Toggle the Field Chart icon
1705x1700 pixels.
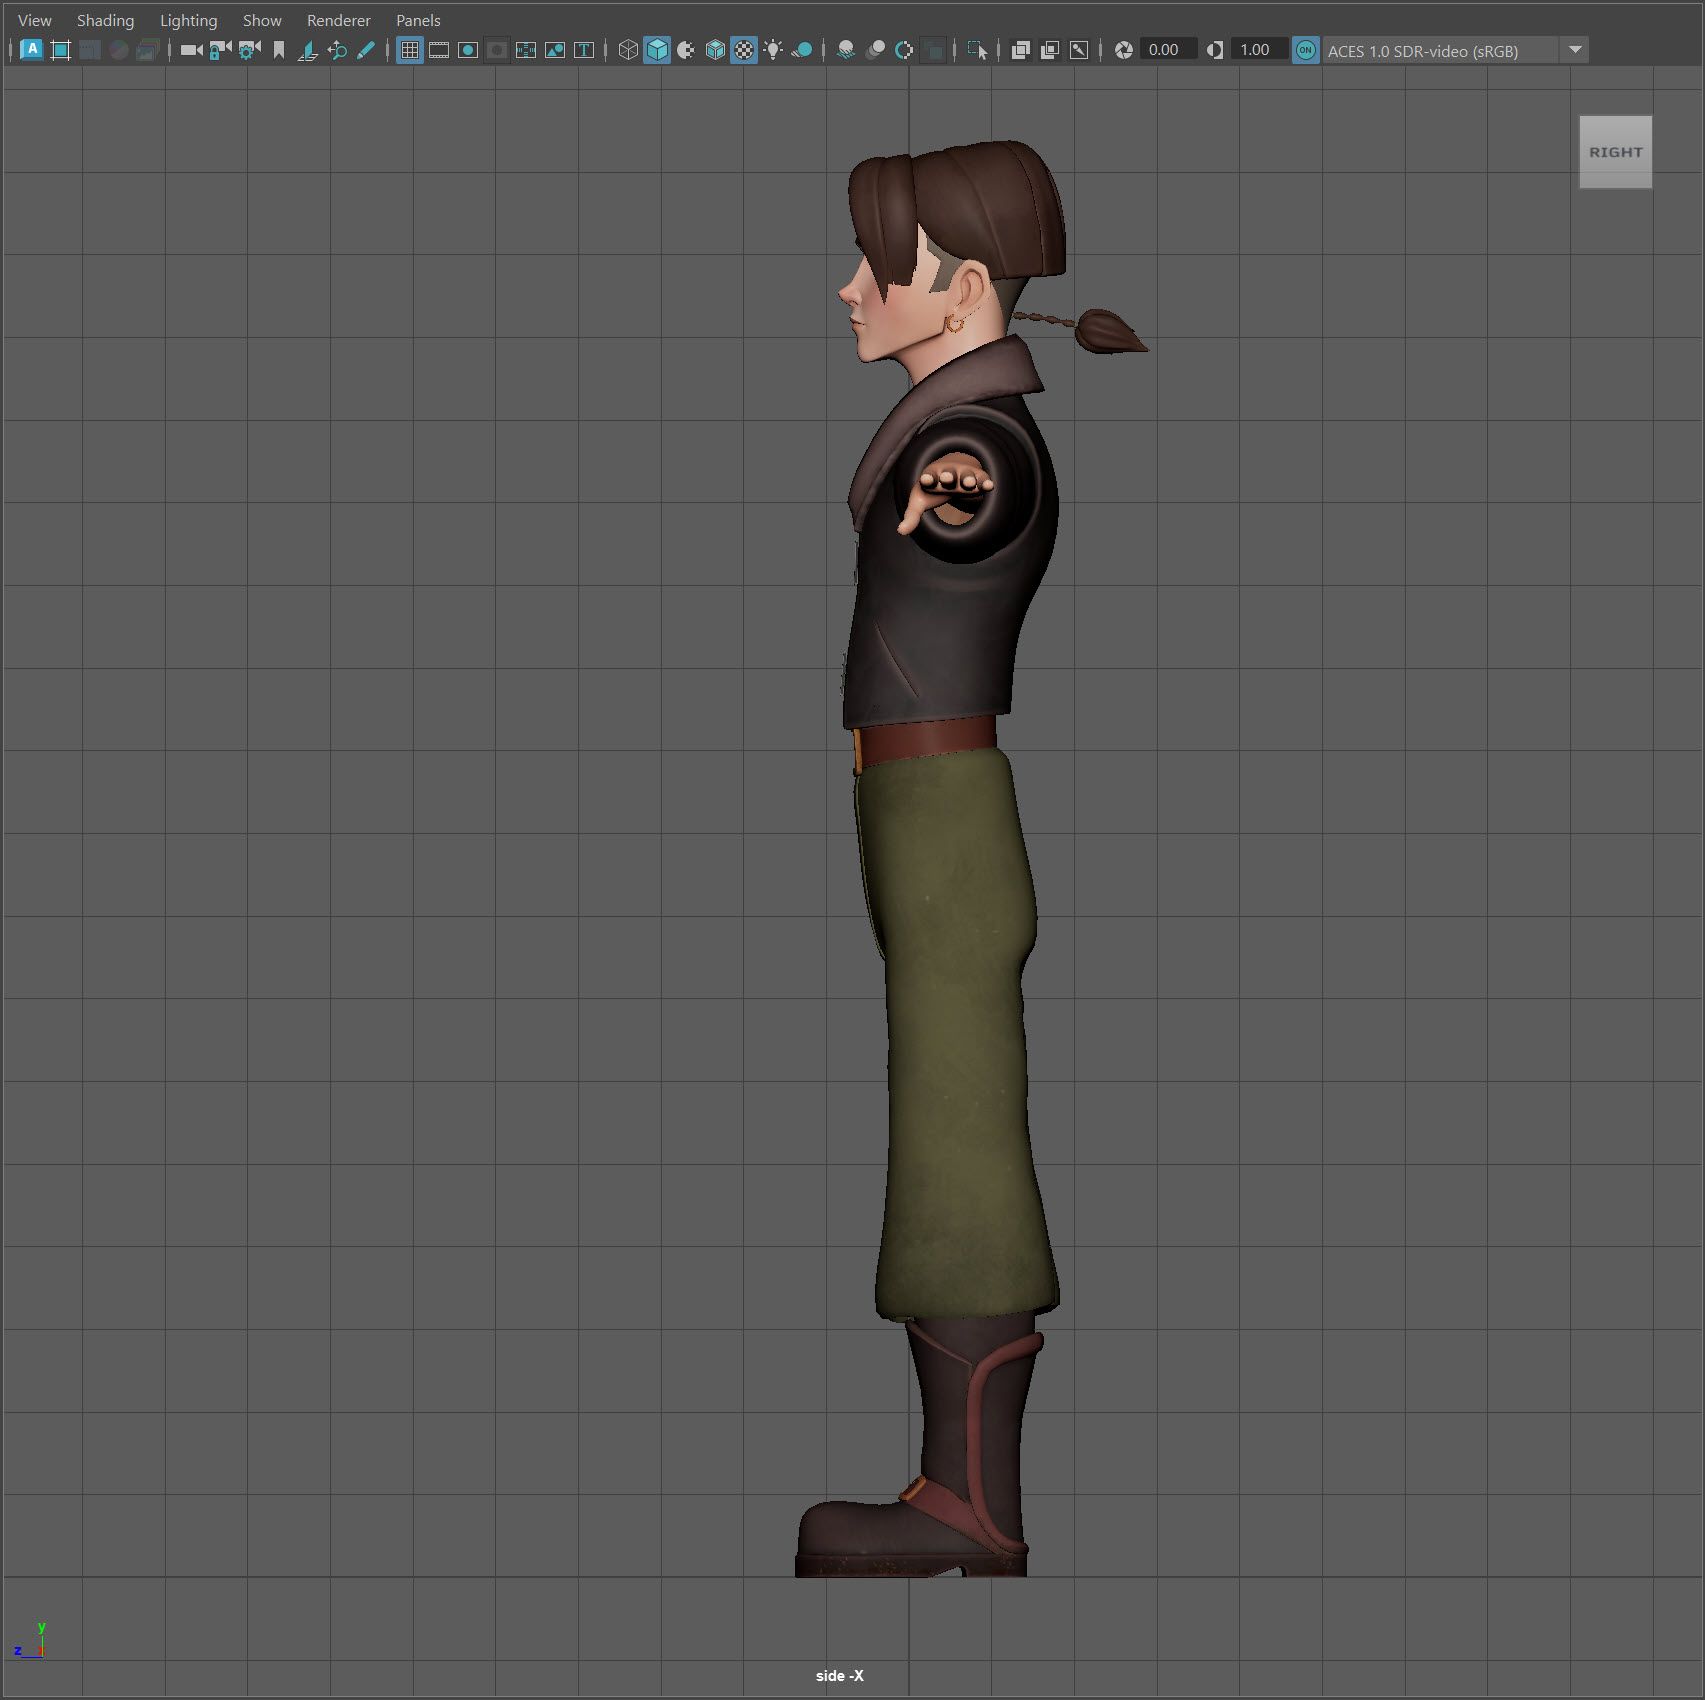(x=526, y=50)
